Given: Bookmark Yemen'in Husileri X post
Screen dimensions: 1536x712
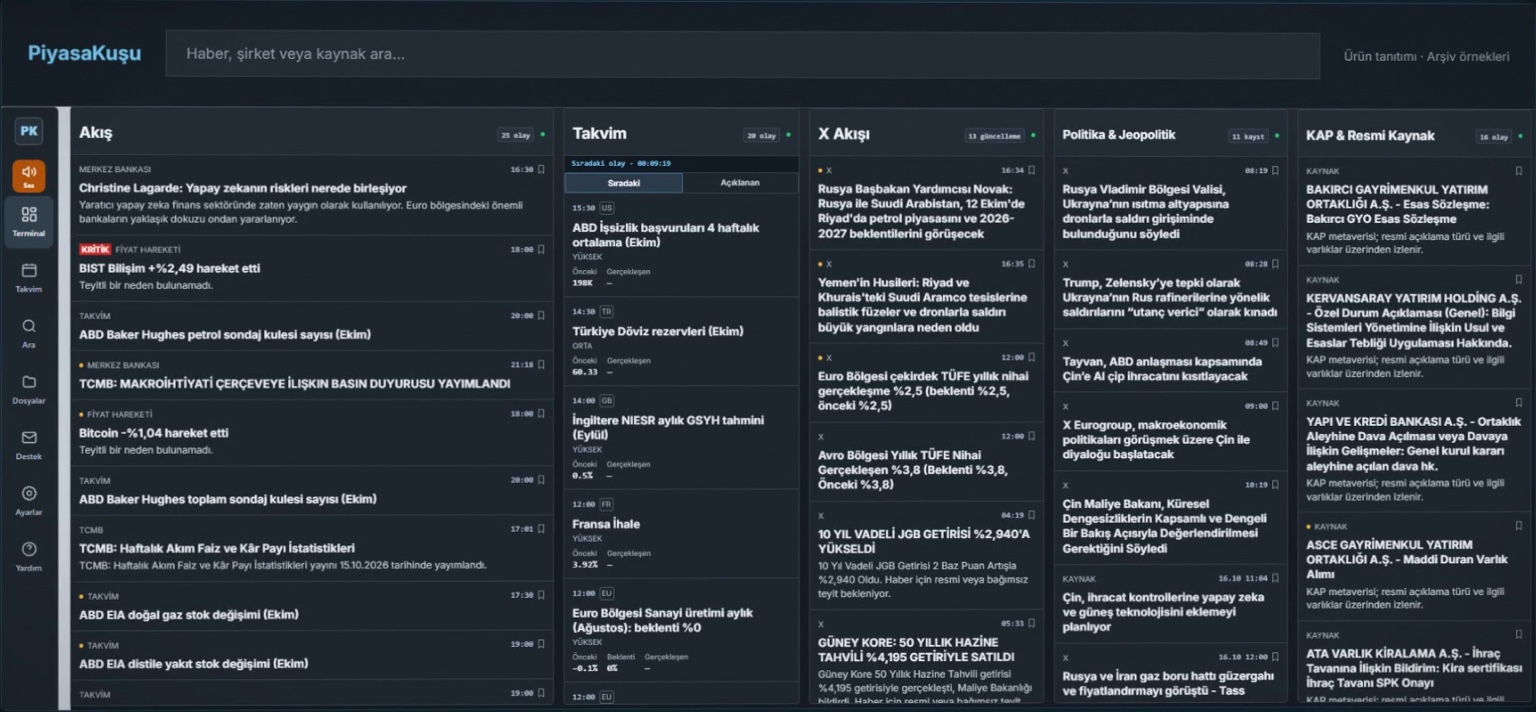Looking at the screenshot, I should point(1031,264).
